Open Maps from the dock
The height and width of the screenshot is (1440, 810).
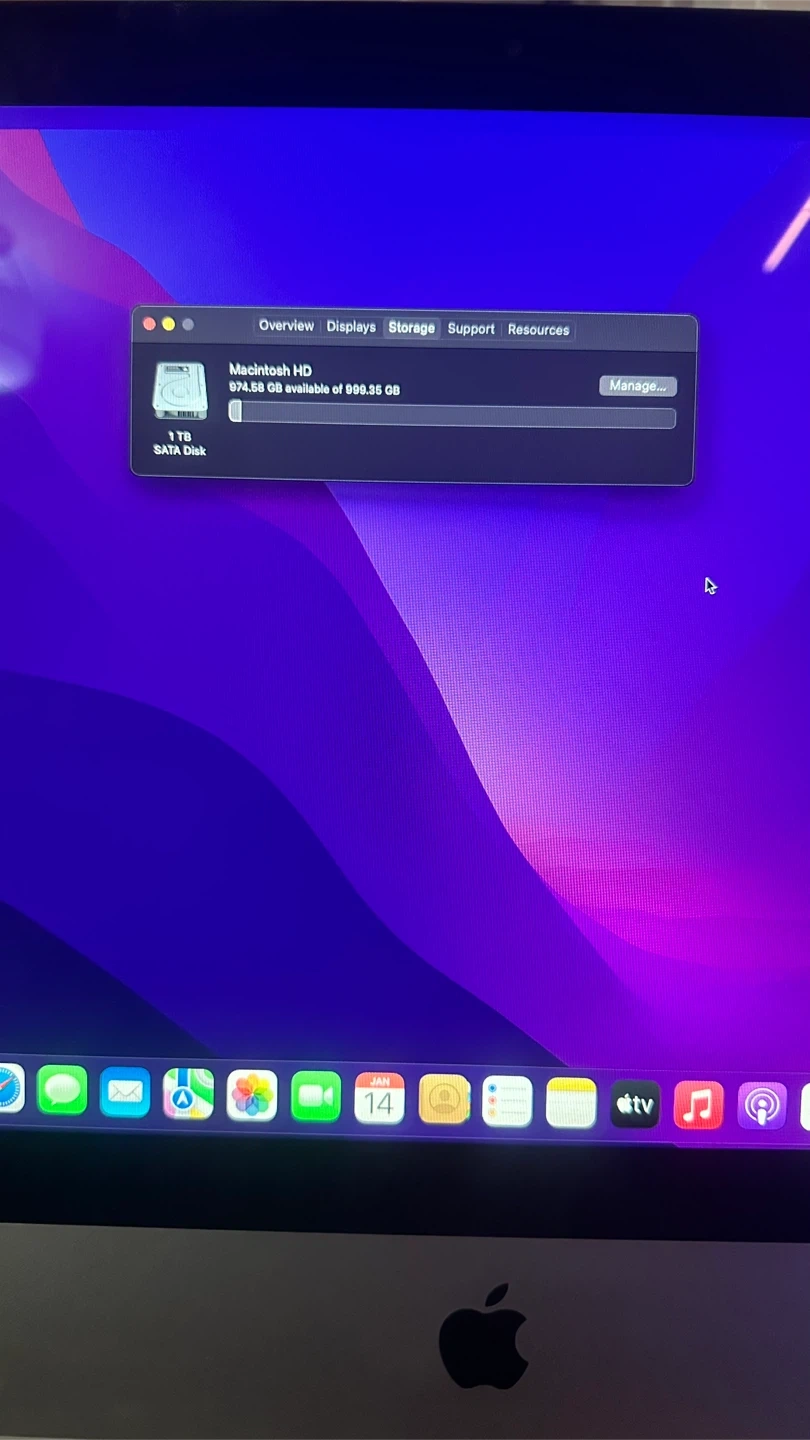[188, 1095]
